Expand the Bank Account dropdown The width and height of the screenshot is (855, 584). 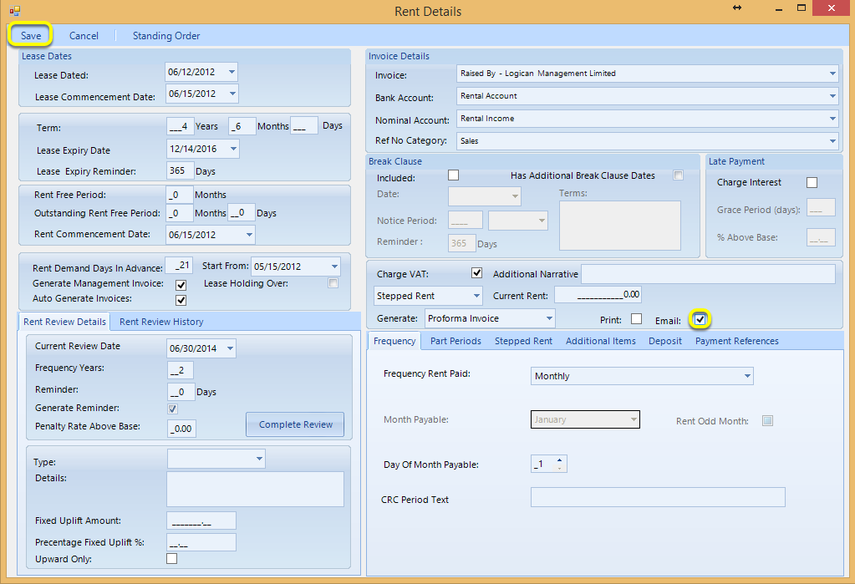832,96
